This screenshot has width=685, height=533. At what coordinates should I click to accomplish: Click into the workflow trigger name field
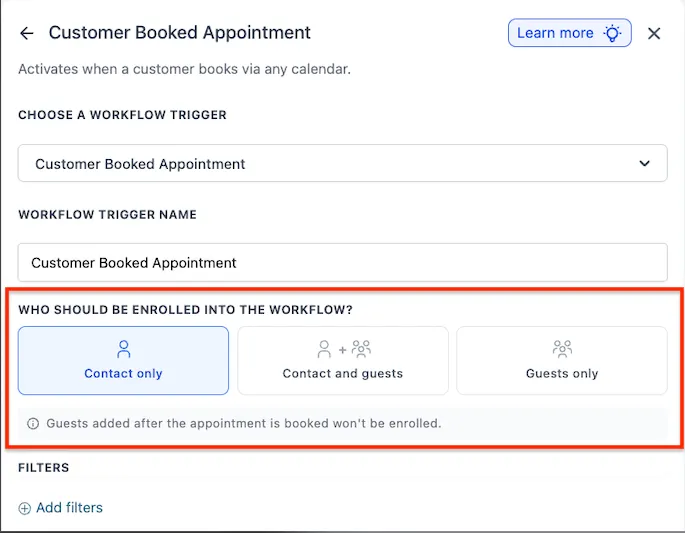pos(342,263)
